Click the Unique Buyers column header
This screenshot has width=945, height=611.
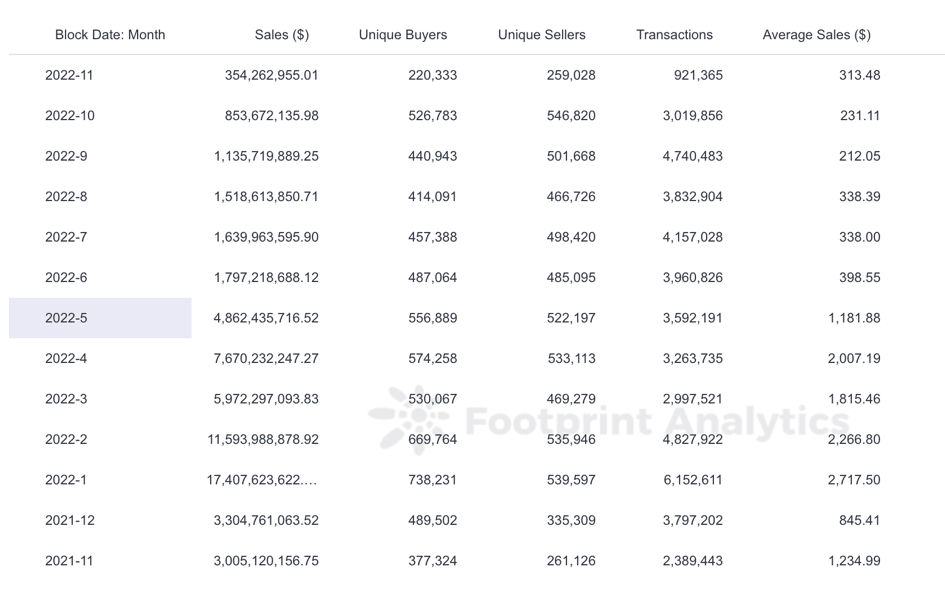point(403,35)
